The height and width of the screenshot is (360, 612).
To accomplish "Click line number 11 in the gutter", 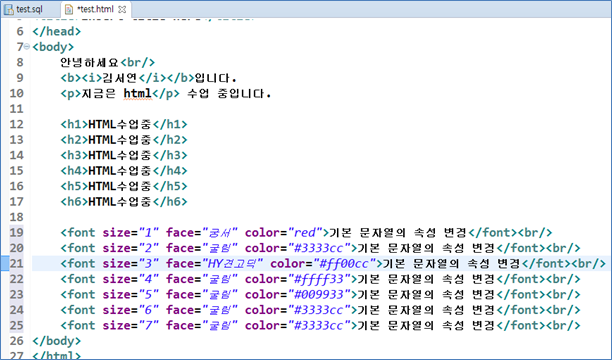I will coord(16,109).
